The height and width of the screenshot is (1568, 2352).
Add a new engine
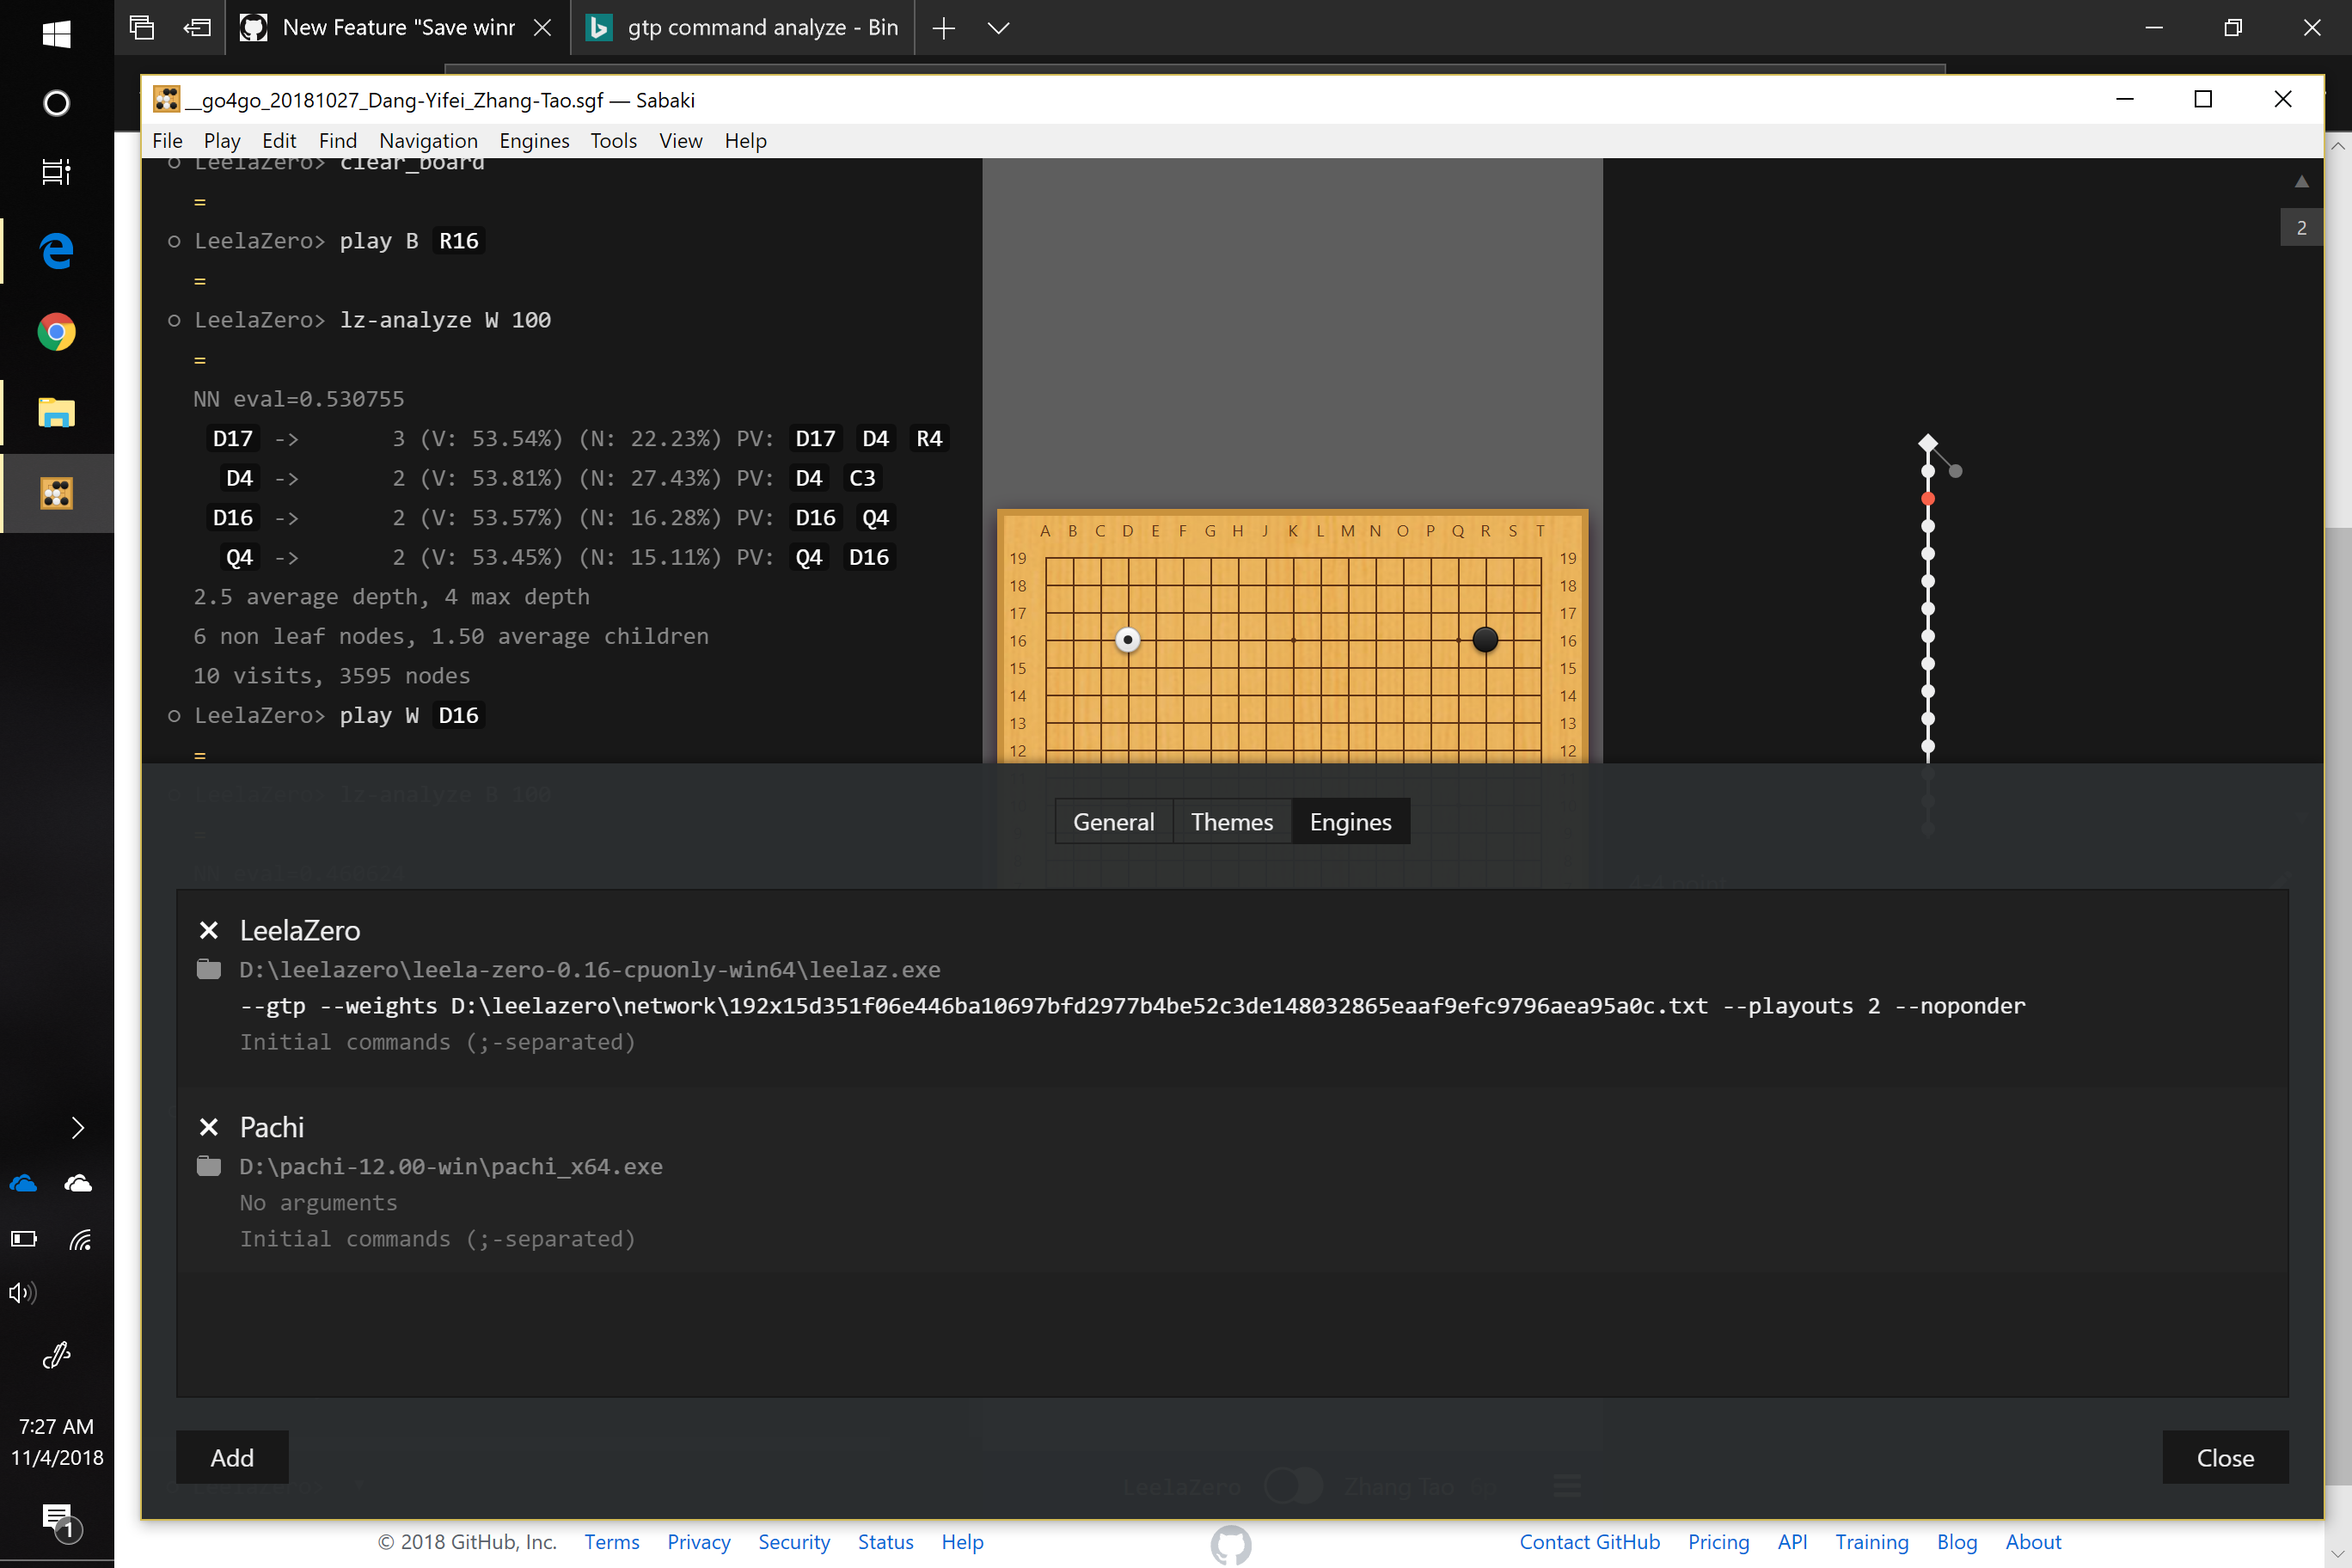tap(232, 1458)
